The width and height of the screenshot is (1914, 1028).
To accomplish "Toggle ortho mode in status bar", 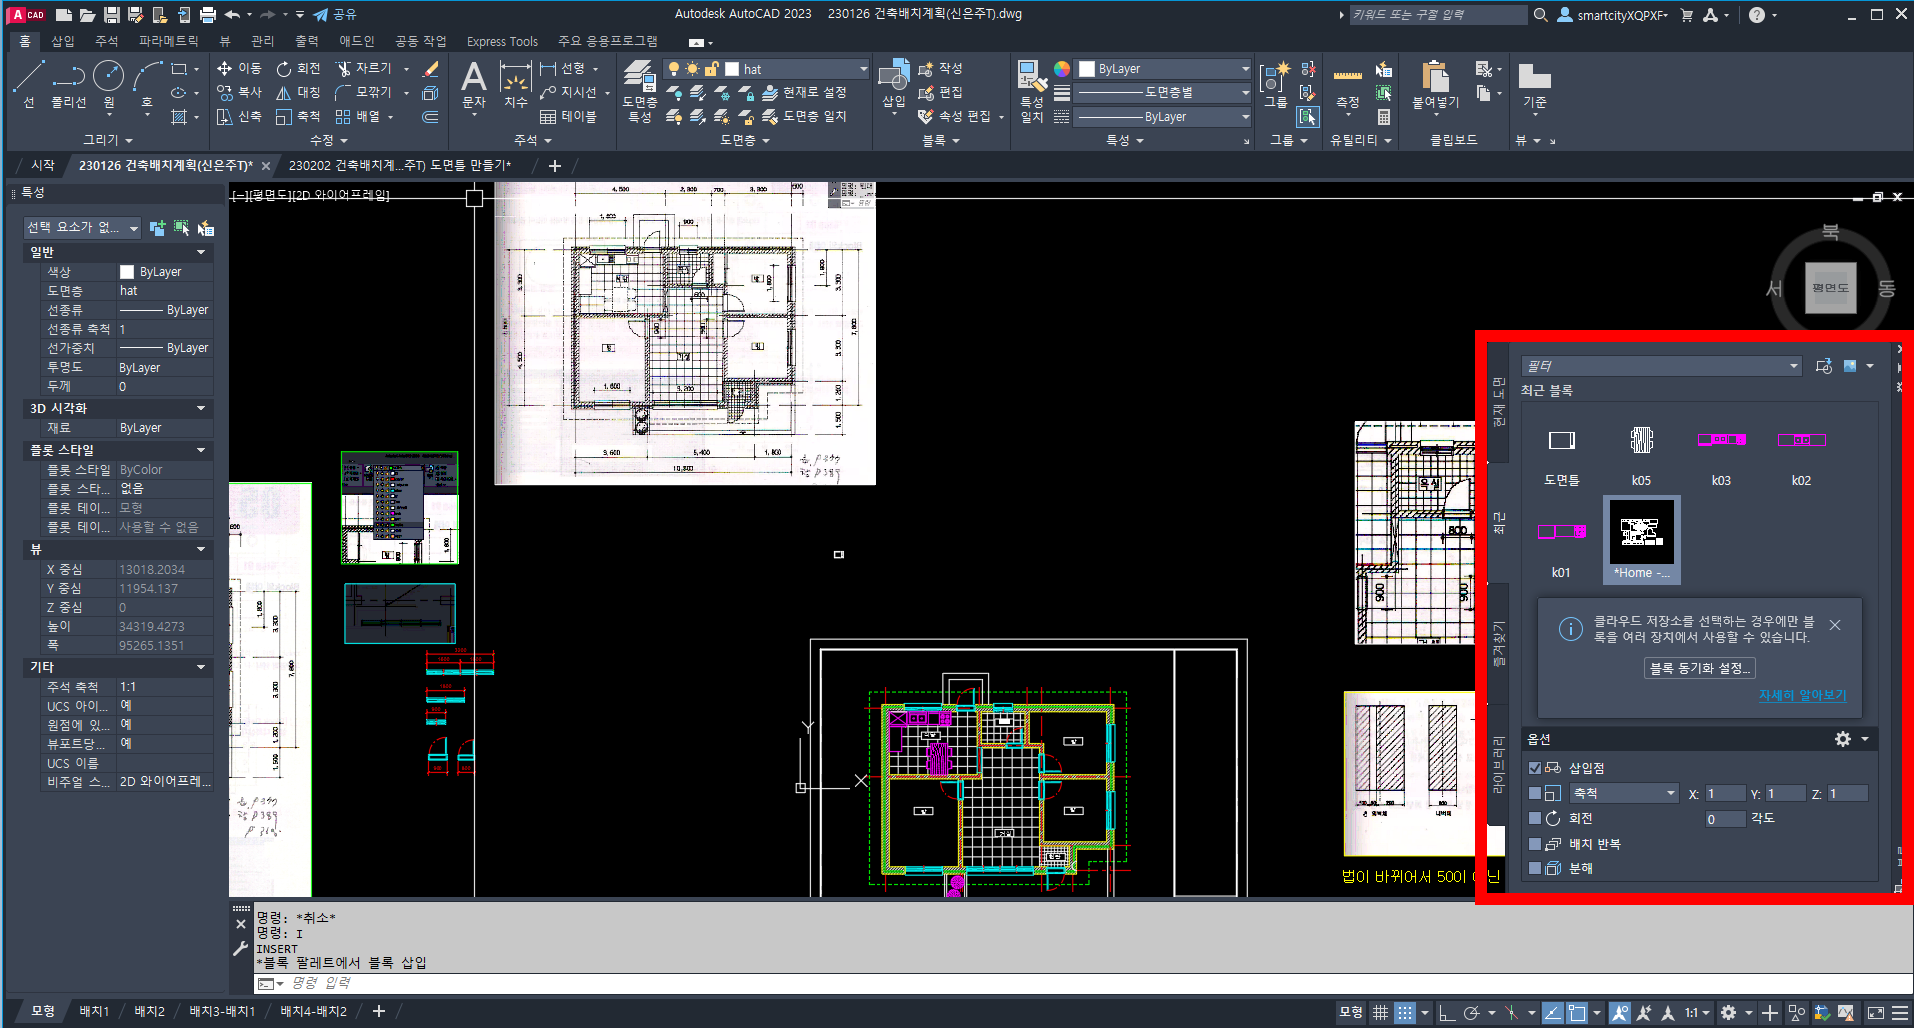I will point(1446,1012).
